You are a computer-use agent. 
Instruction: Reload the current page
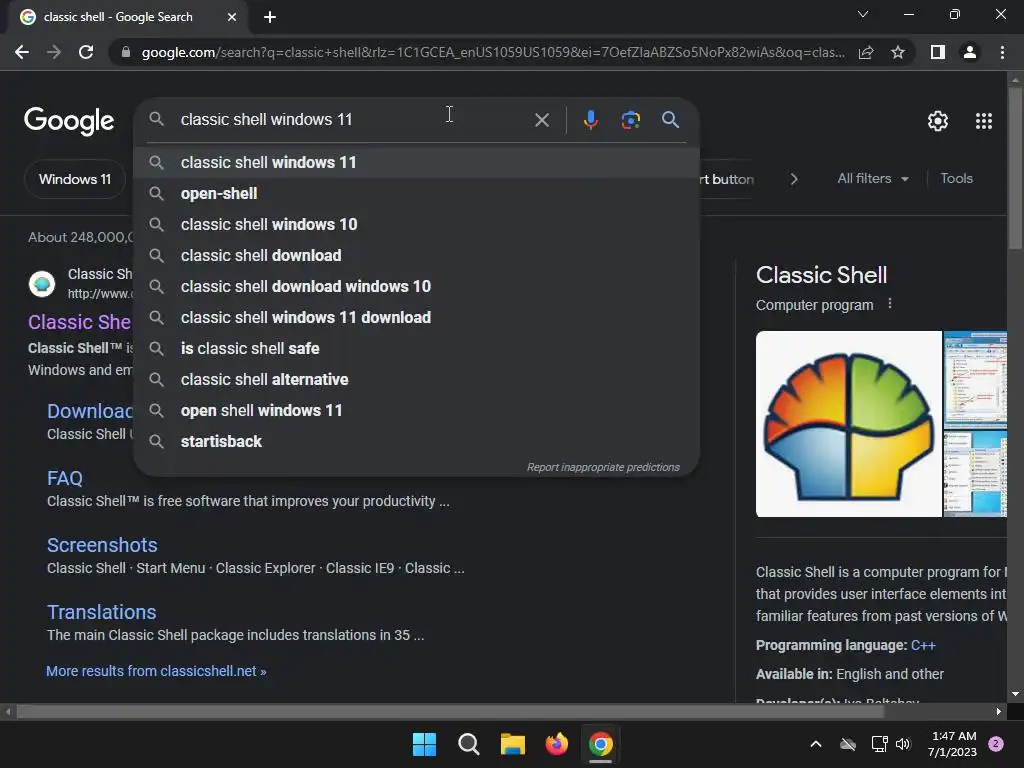click(x=86, y=52)
